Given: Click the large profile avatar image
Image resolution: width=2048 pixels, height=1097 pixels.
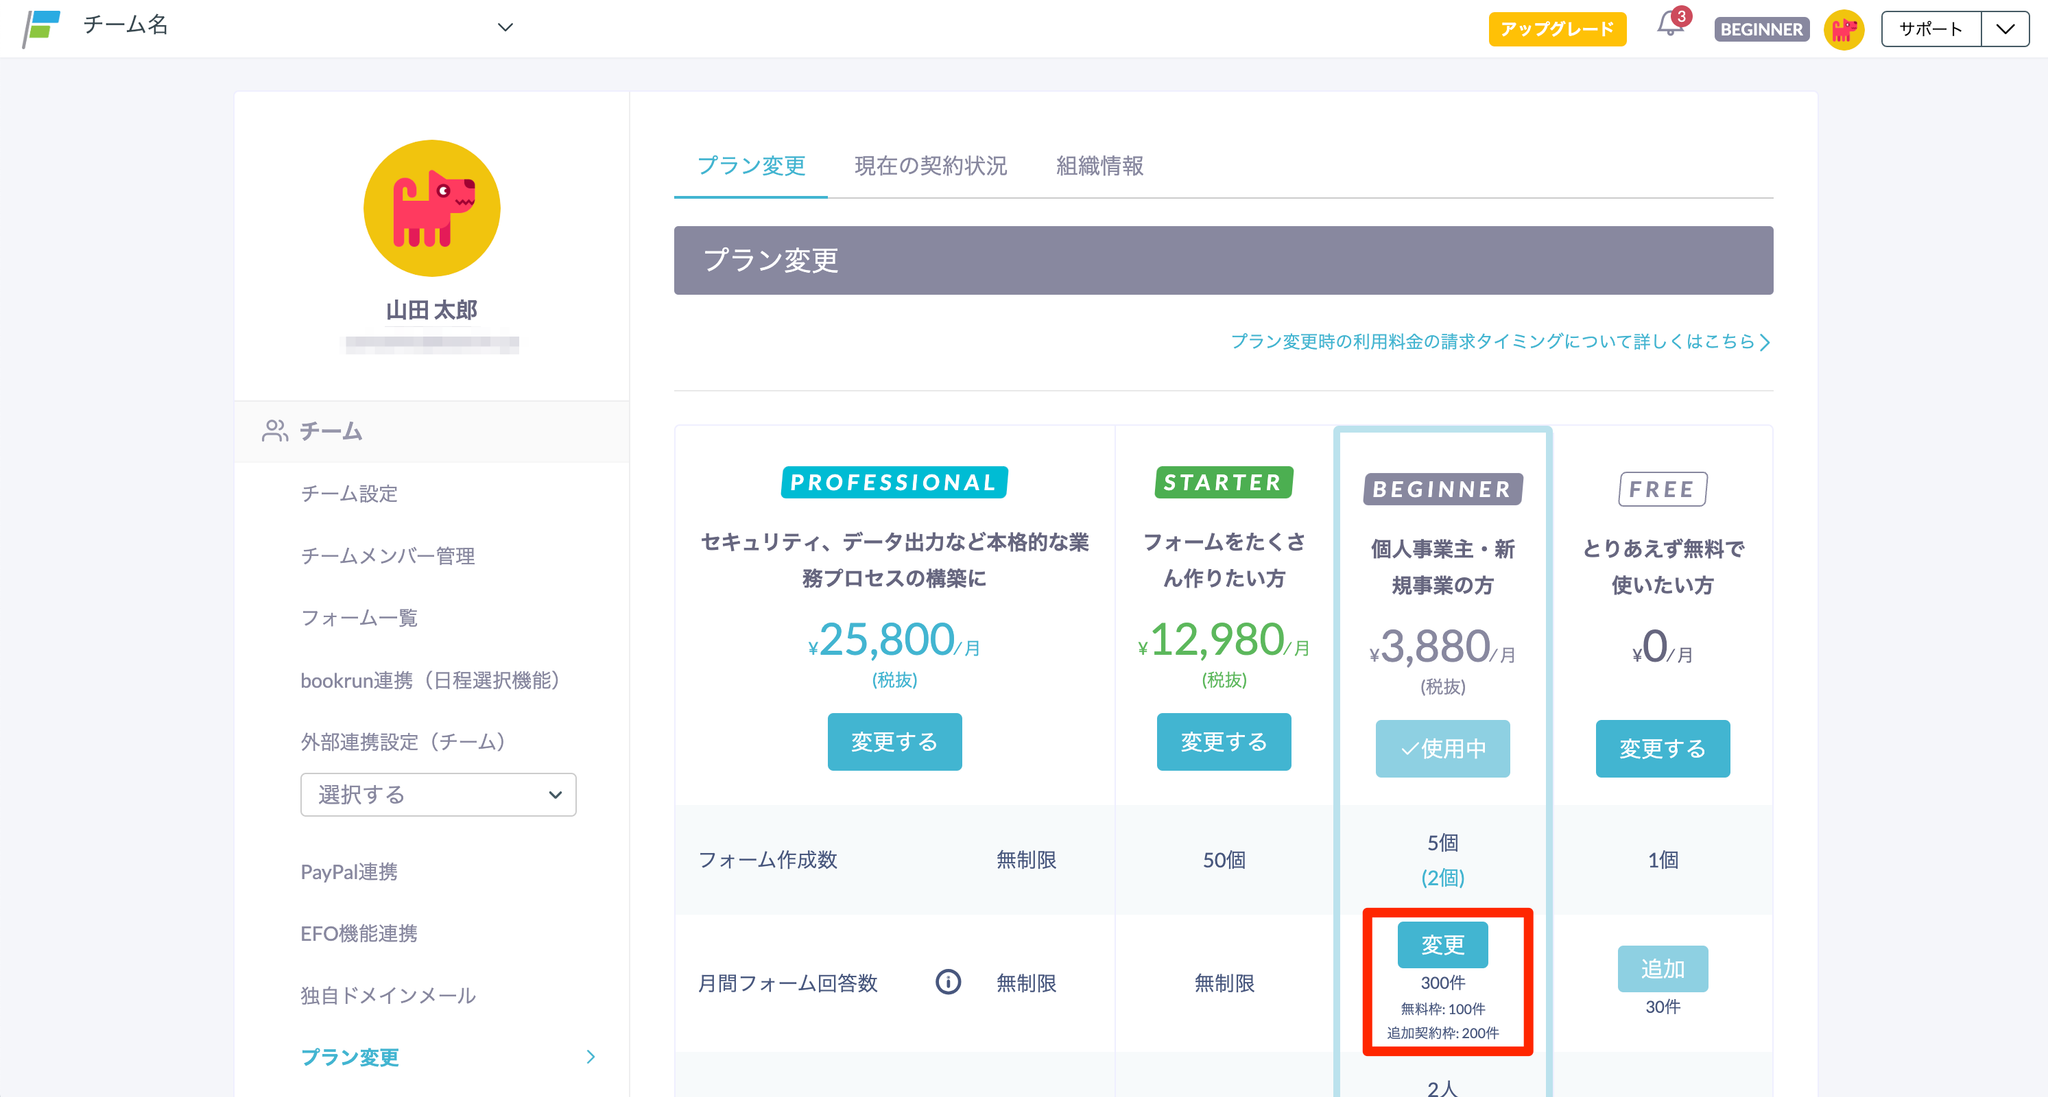Looking at the screenshot, I should click(431, 208).
